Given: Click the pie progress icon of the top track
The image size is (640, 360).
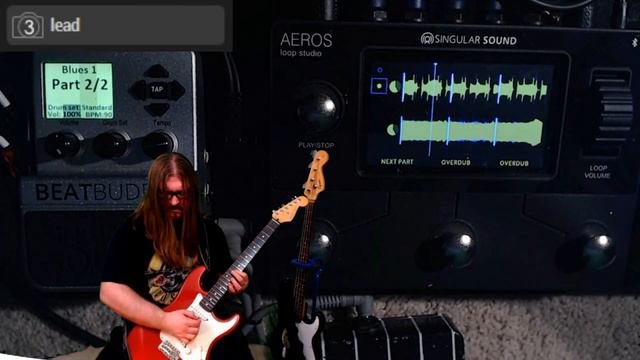Looking at the screenshot, I should point(395,87).
